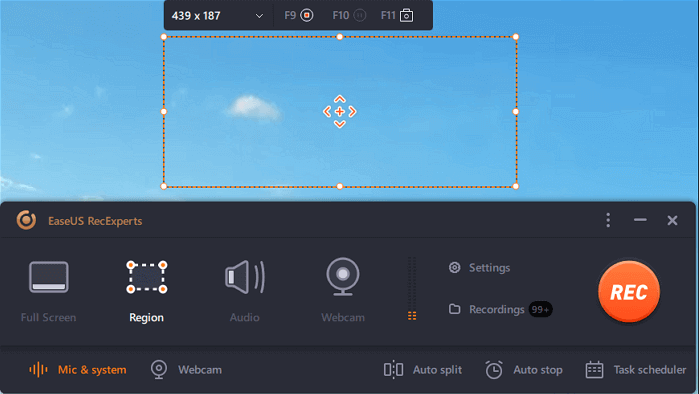
Task: Choose the Webcam recording mode icon
Action: pyautogui.click(x=342, y=277)
